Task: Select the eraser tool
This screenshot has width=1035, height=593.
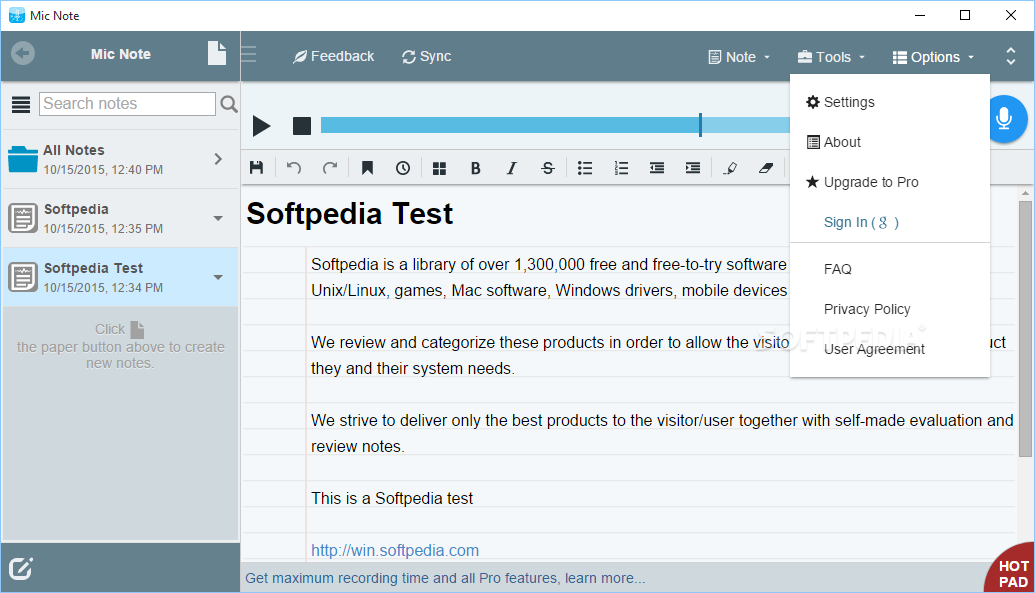Action: click(766, 168)
